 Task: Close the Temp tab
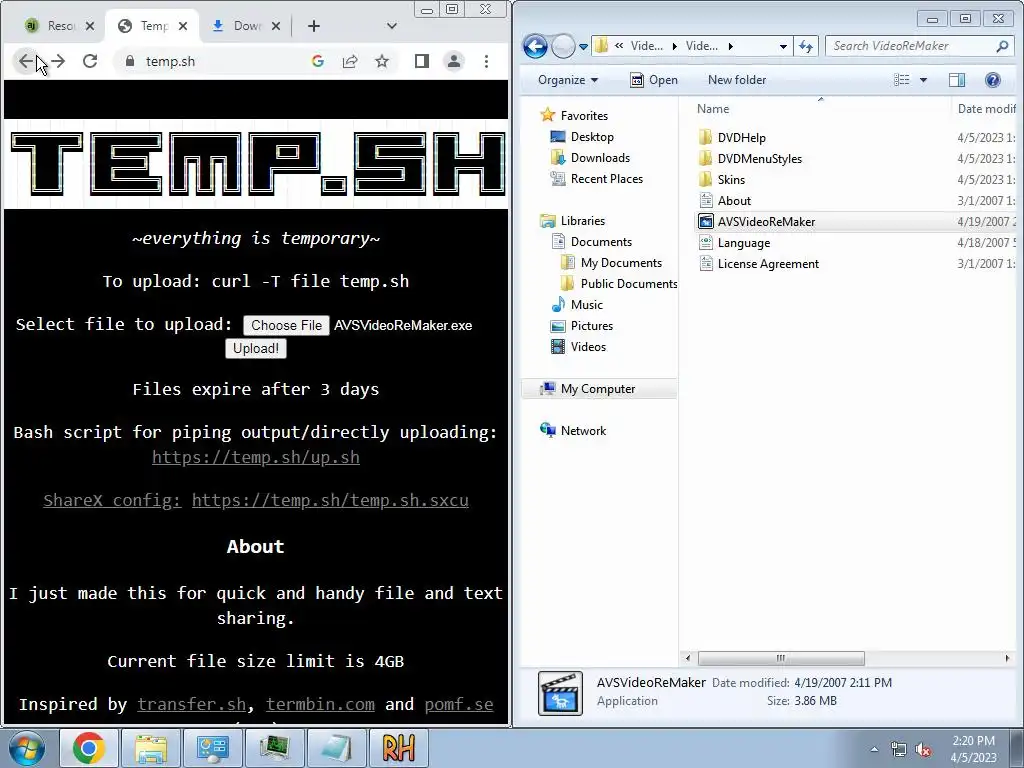click(183, 26)
